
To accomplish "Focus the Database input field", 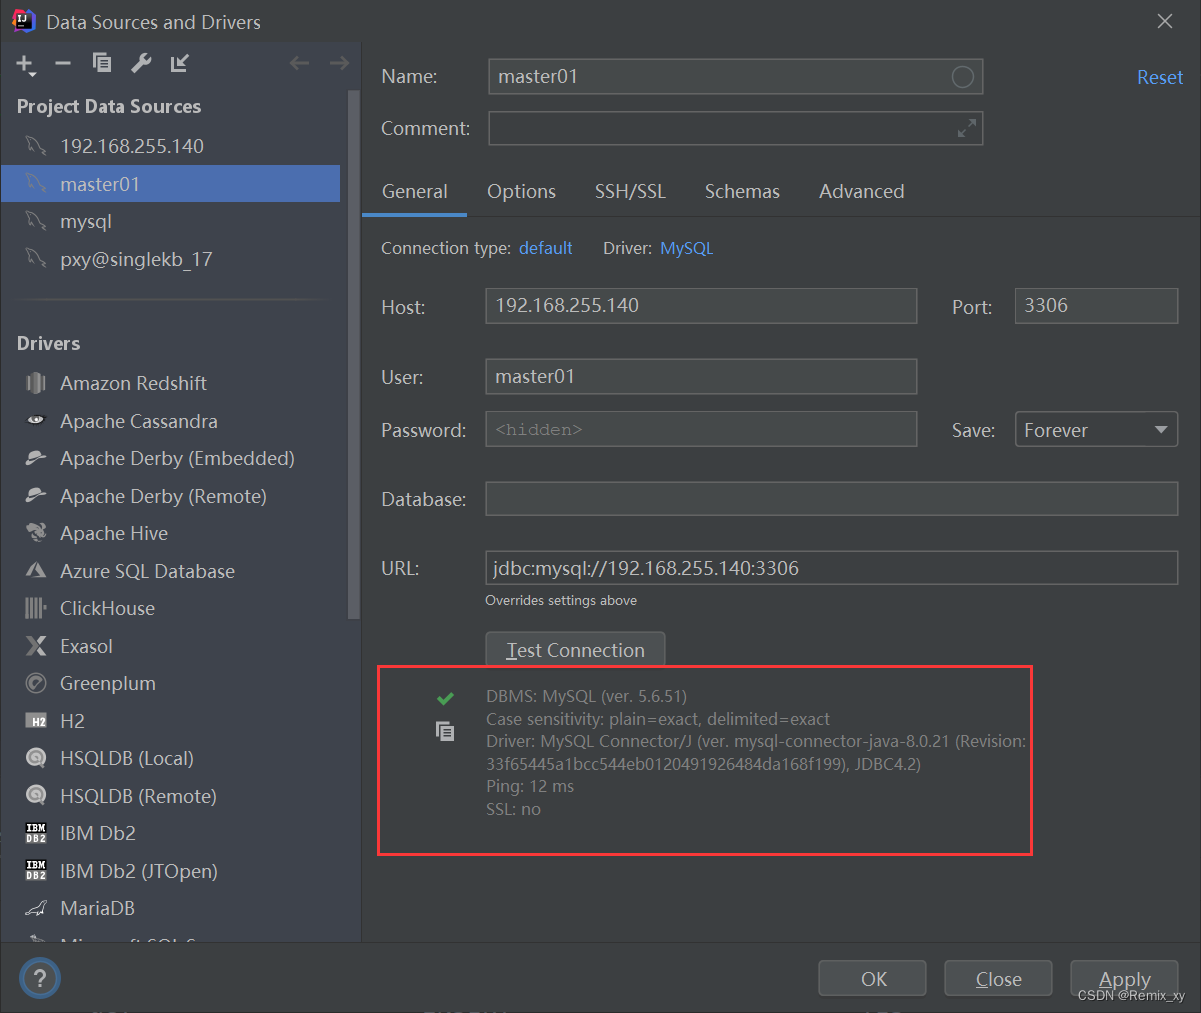I will pos(831,499).
